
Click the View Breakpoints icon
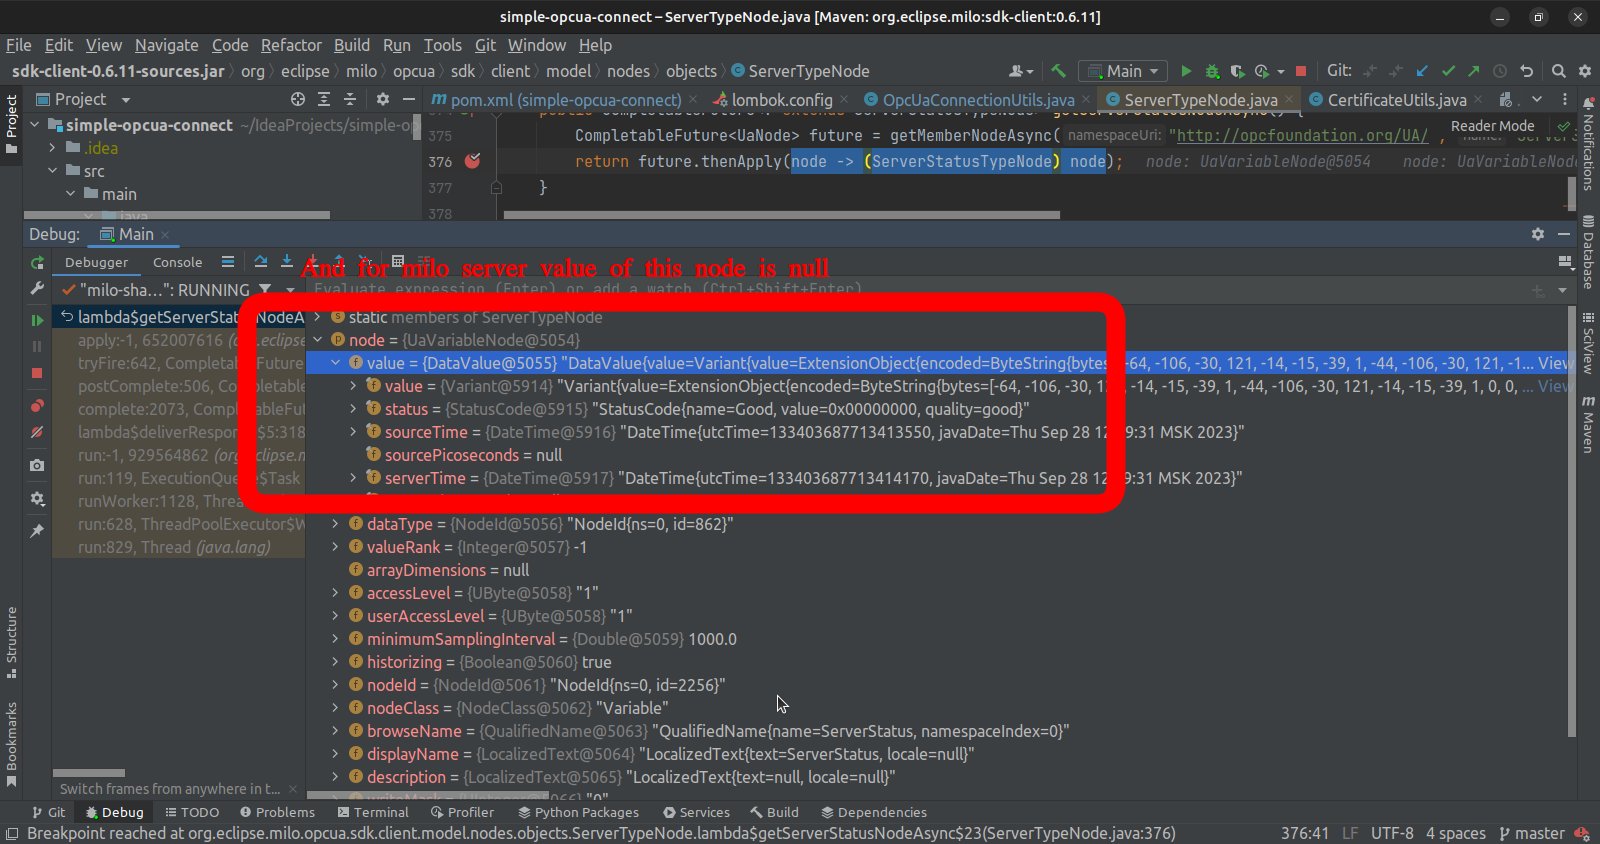37,406
